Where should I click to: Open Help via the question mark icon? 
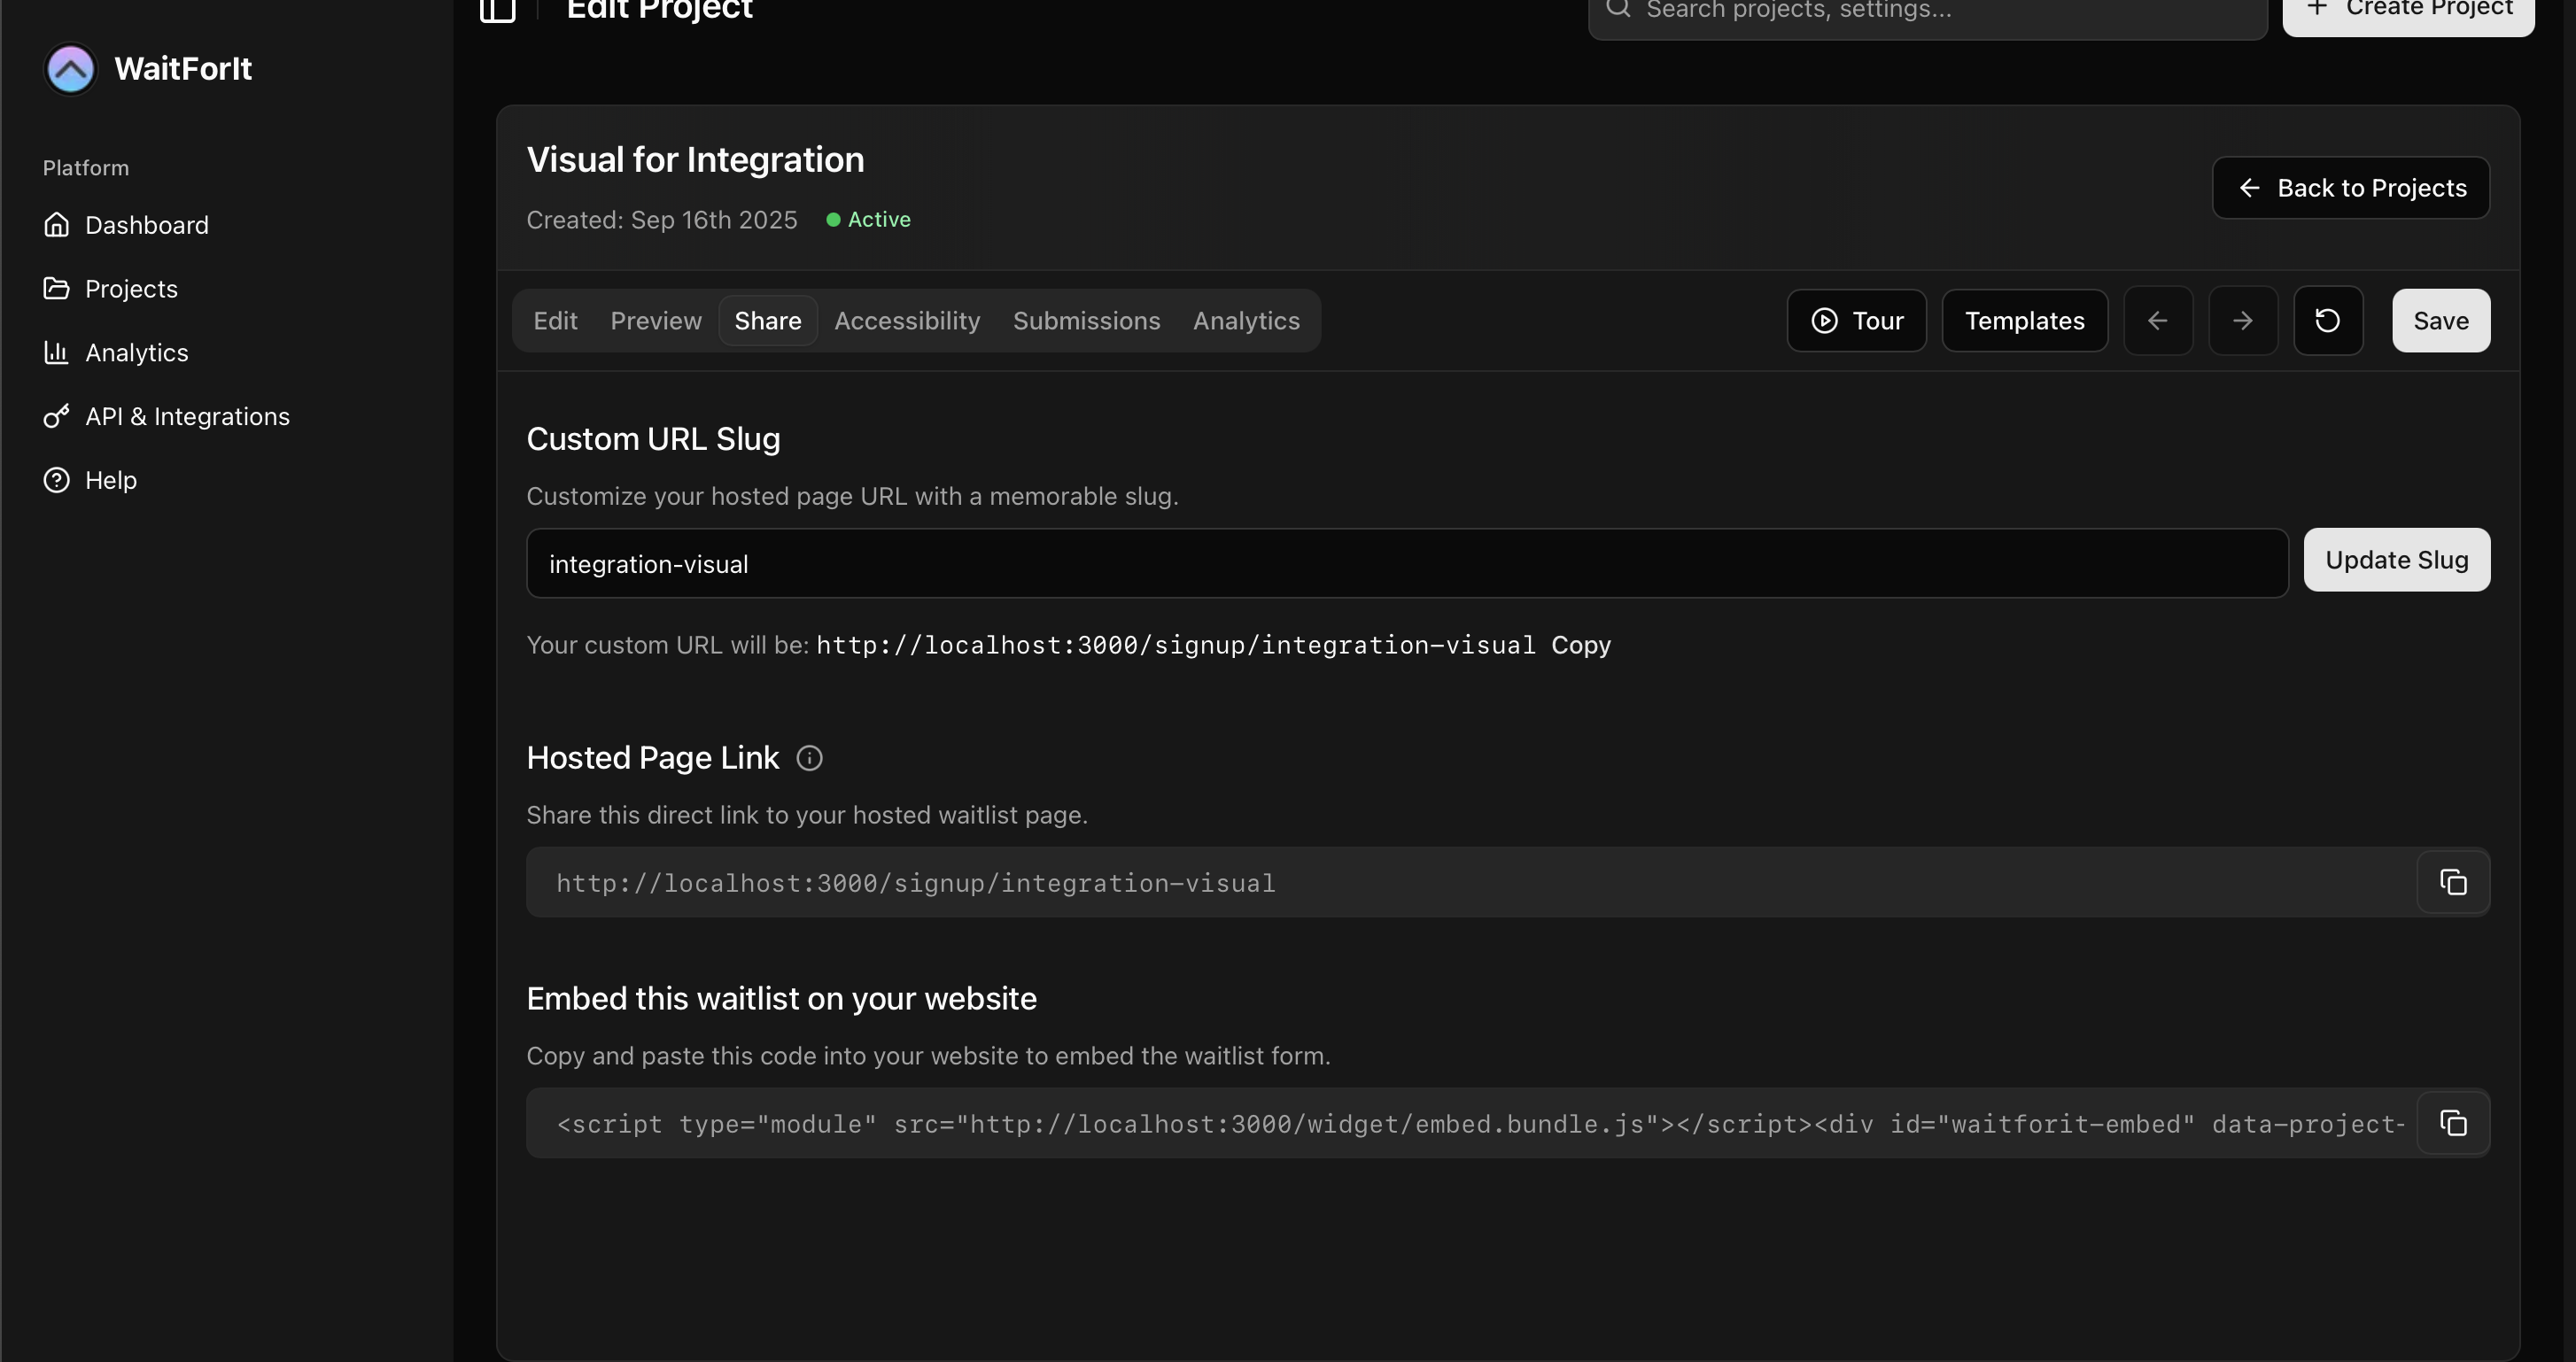pos(57,479)
